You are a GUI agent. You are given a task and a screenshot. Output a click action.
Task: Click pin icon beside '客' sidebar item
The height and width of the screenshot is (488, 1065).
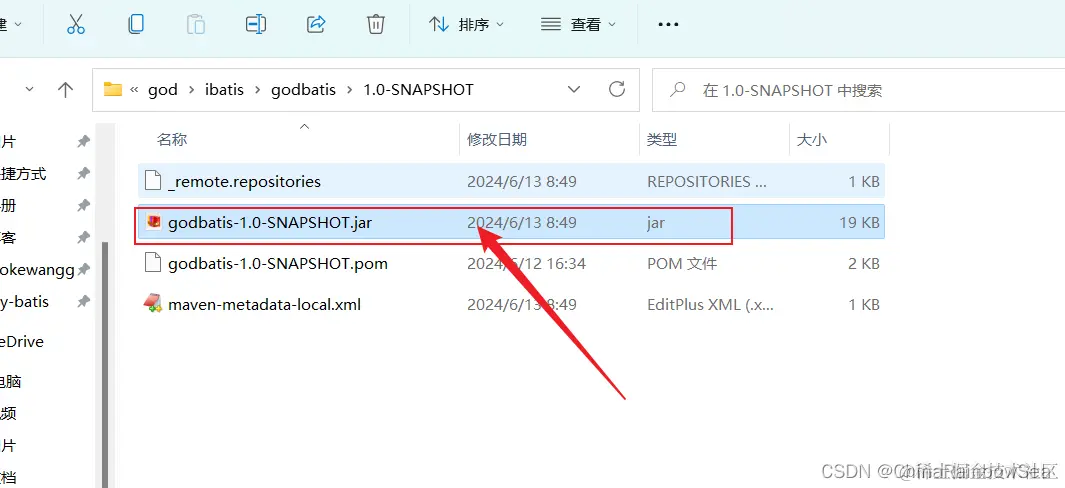coord(83,237)
